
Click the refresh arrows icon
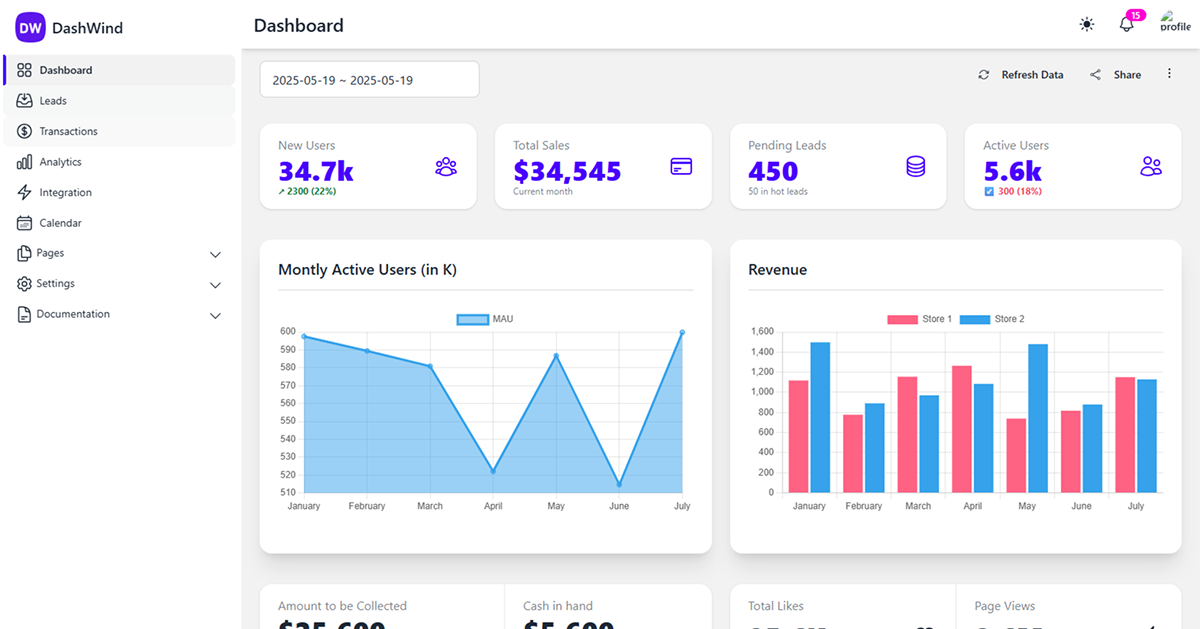point(984,75)
